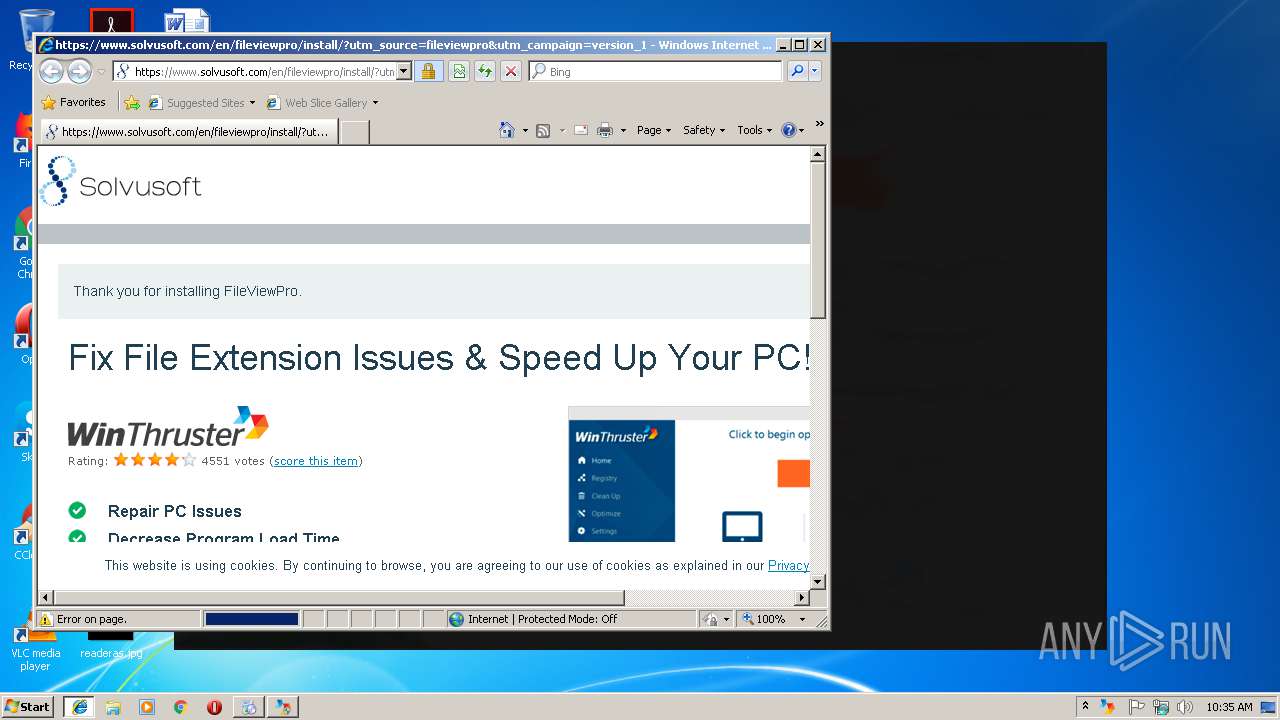Open the Tools menu

click(x=755, y=130)
